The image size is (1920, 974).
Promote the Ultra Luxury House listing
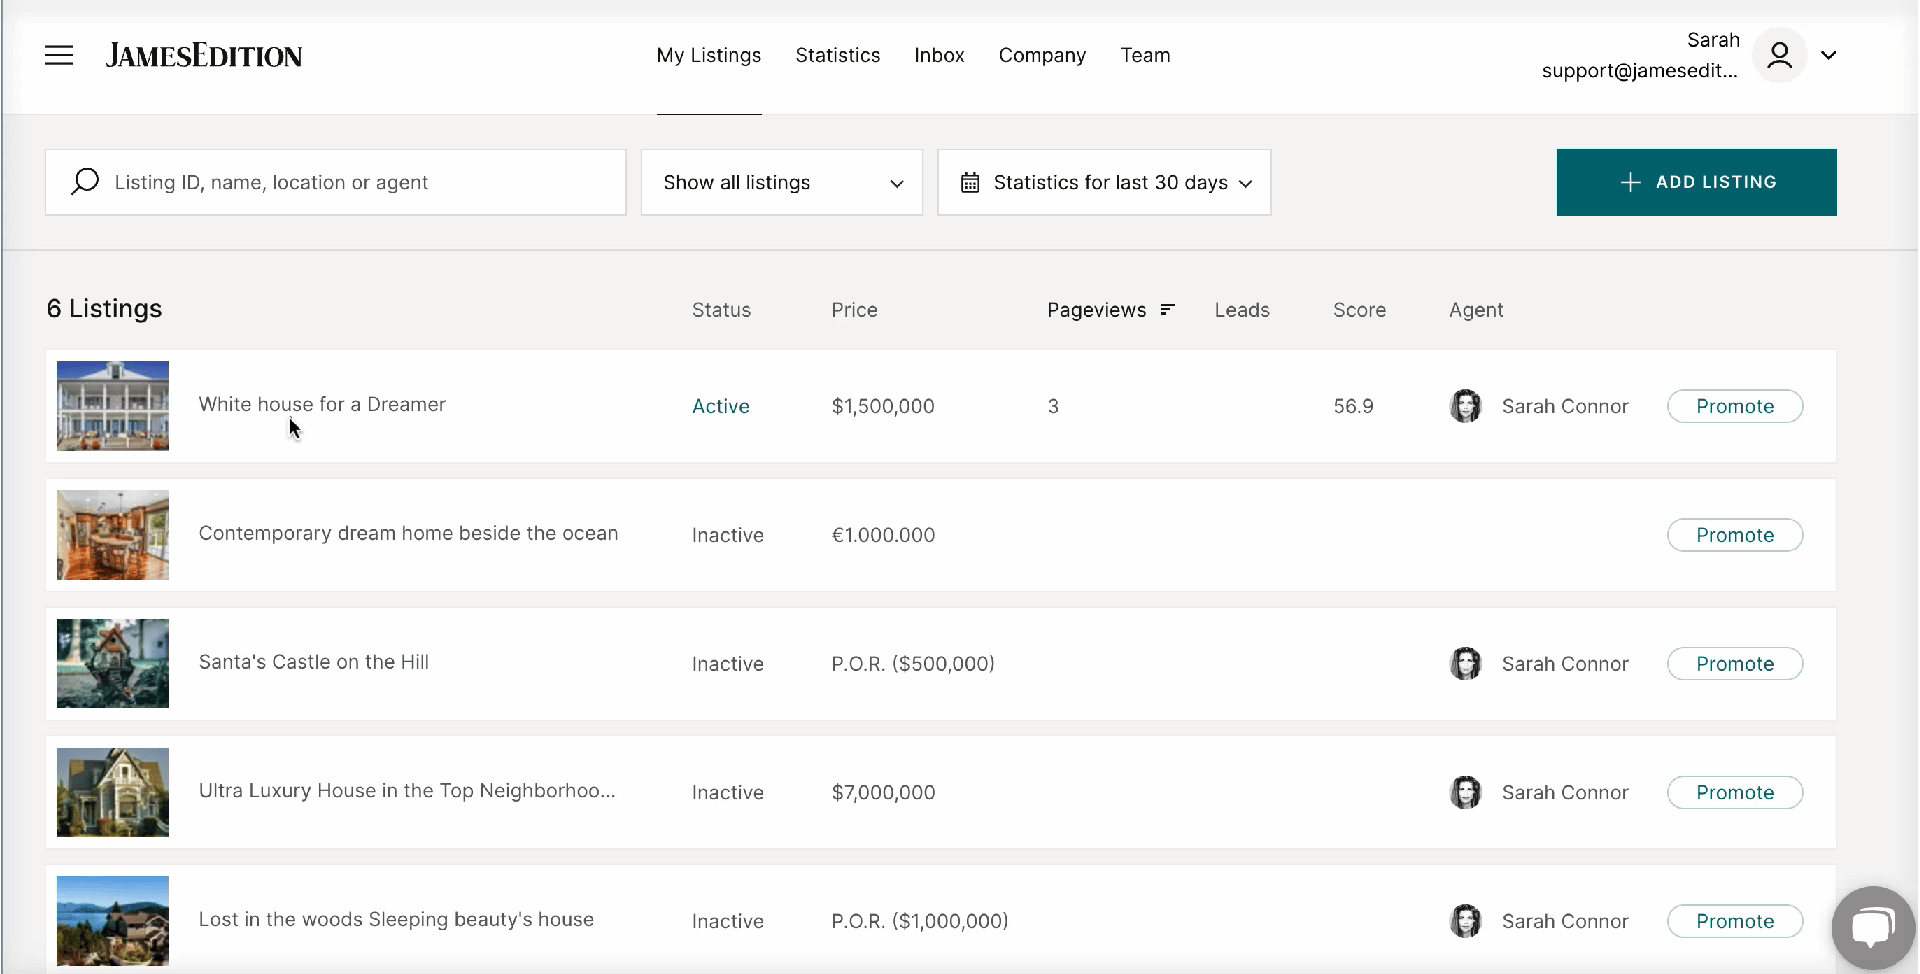(1735, 792)
